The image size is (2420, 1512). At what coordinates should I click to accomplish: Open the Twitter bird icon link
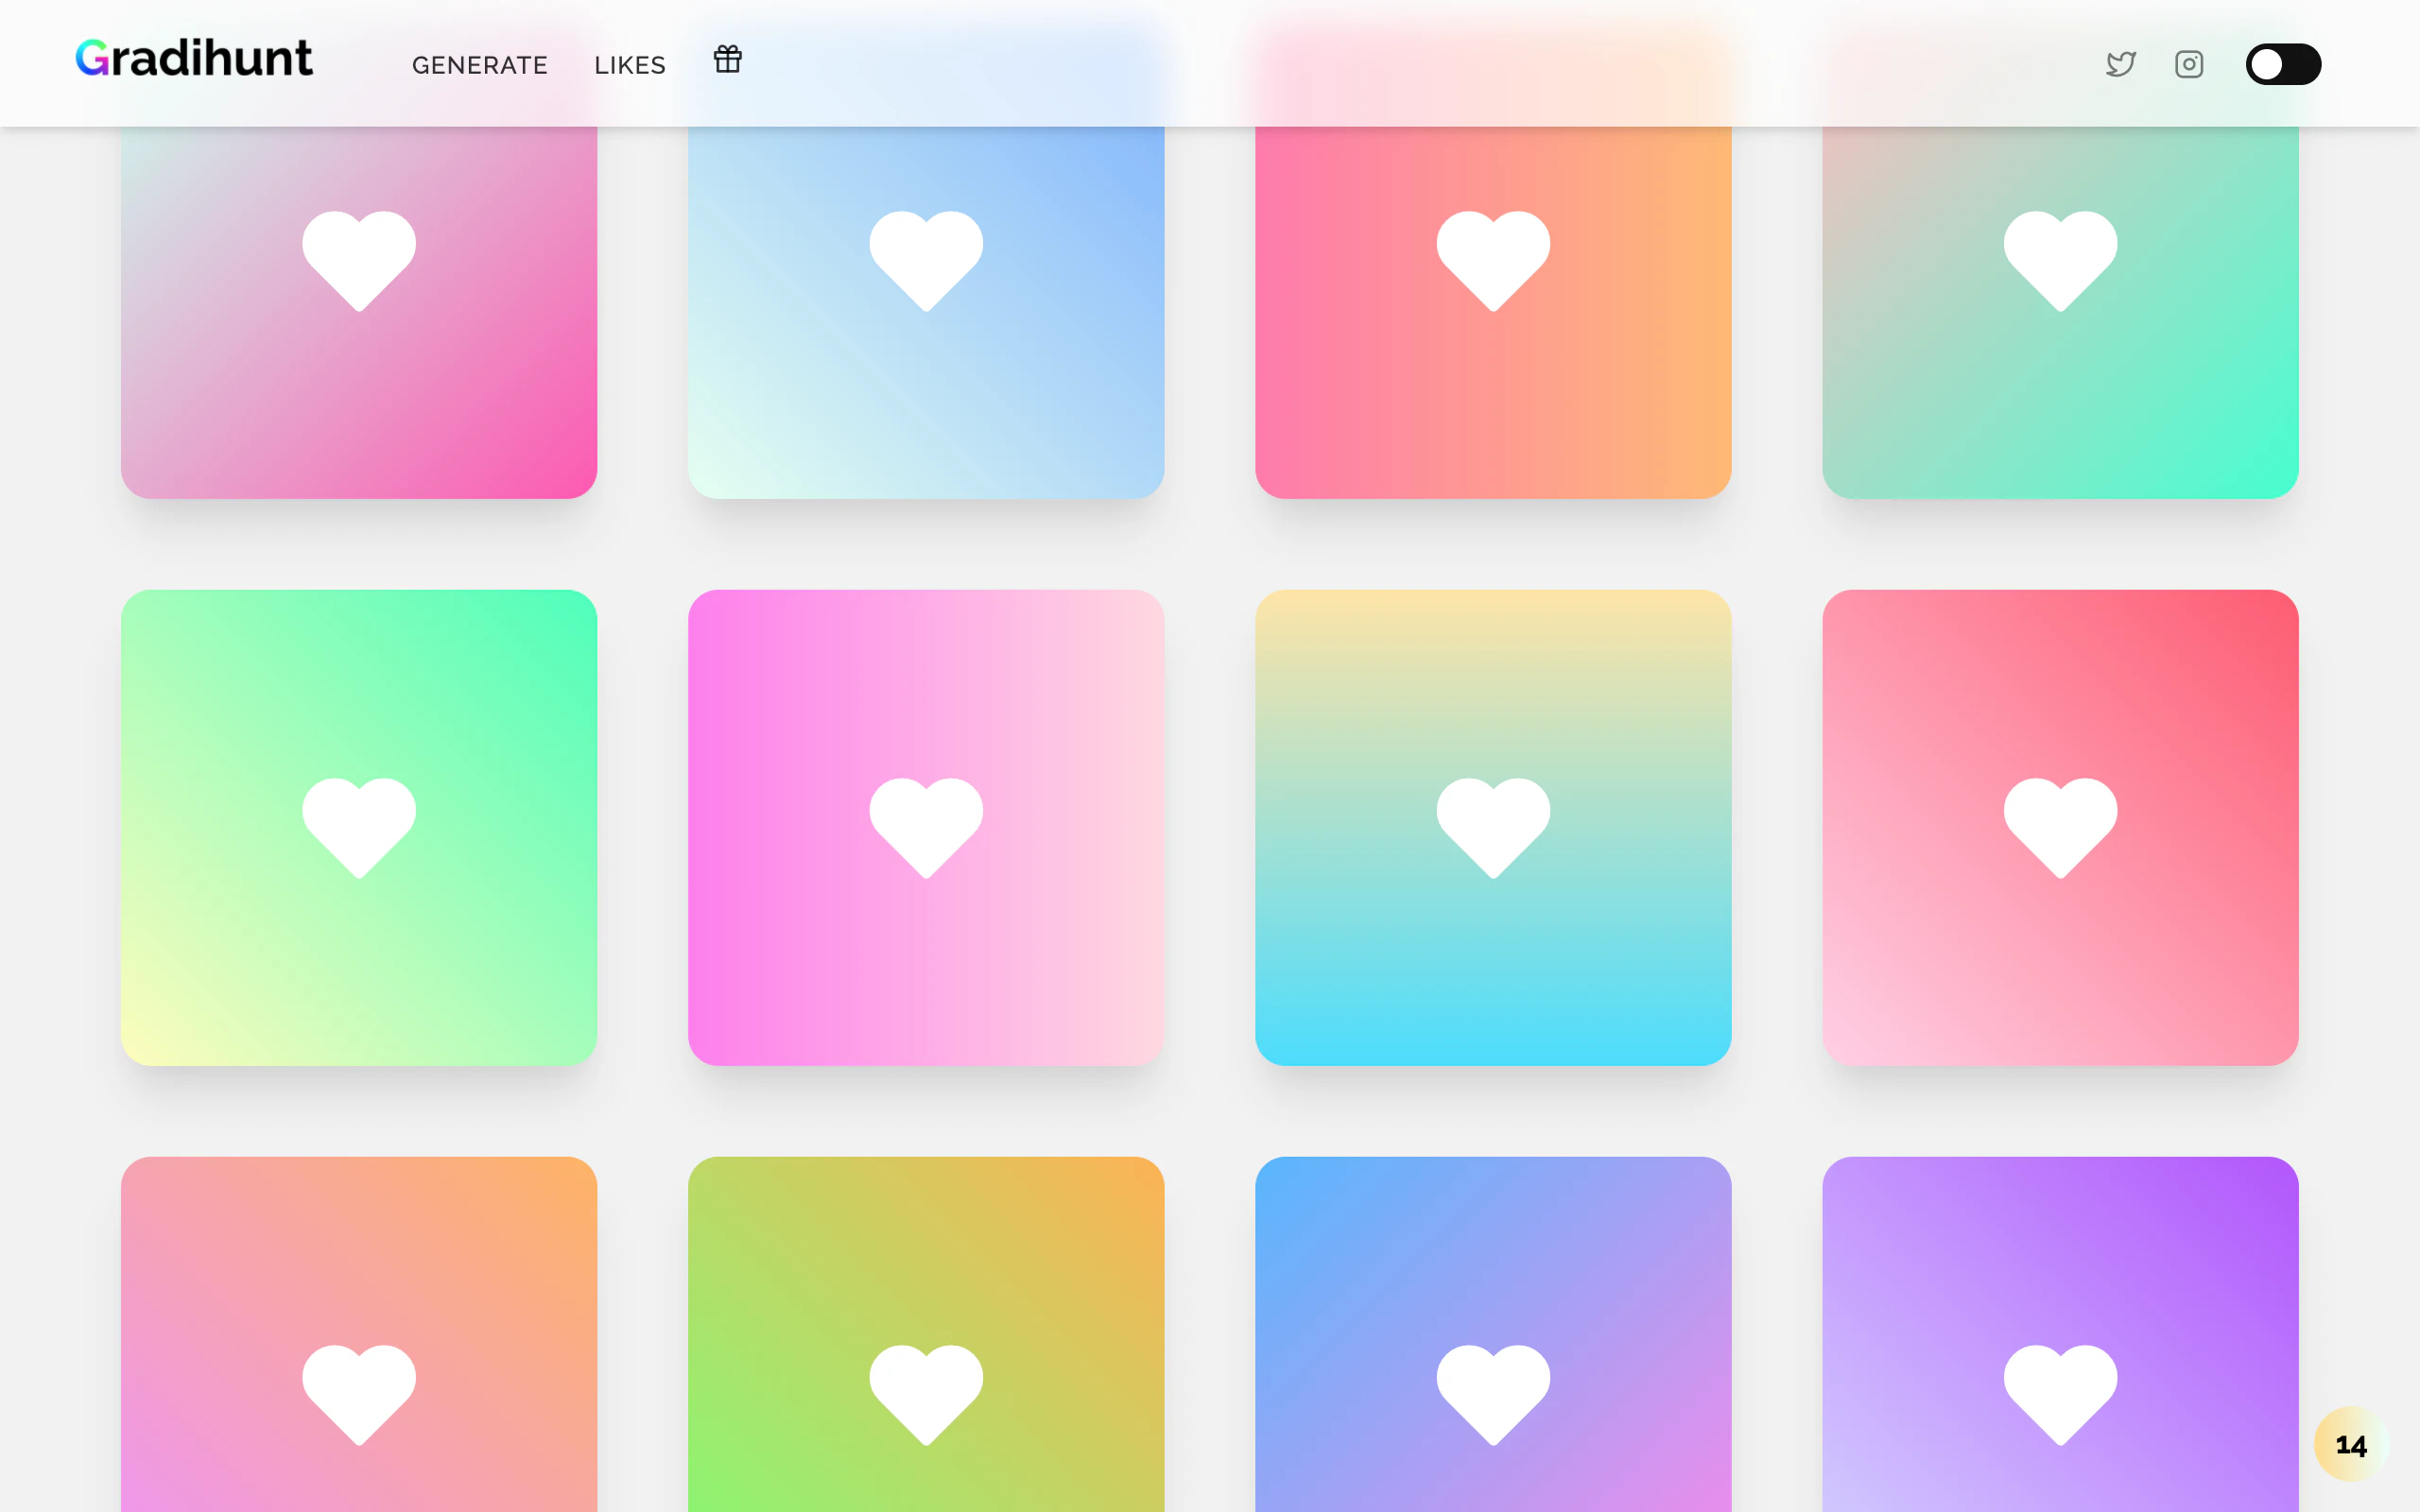(x=2120, y=64)
